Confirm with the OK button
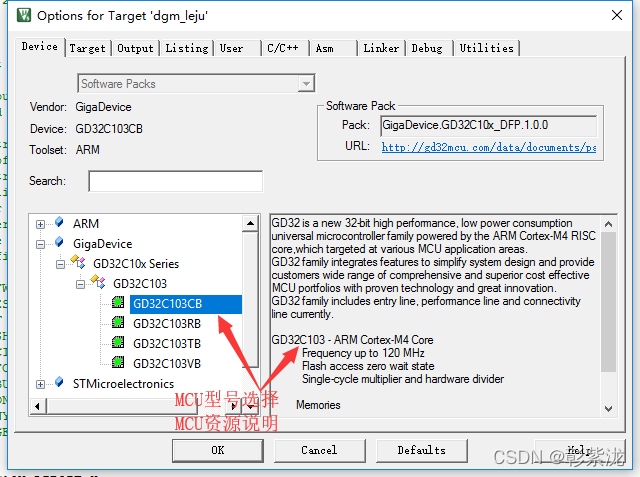Screen dimensions: 640x477 (x=218, y=450)
